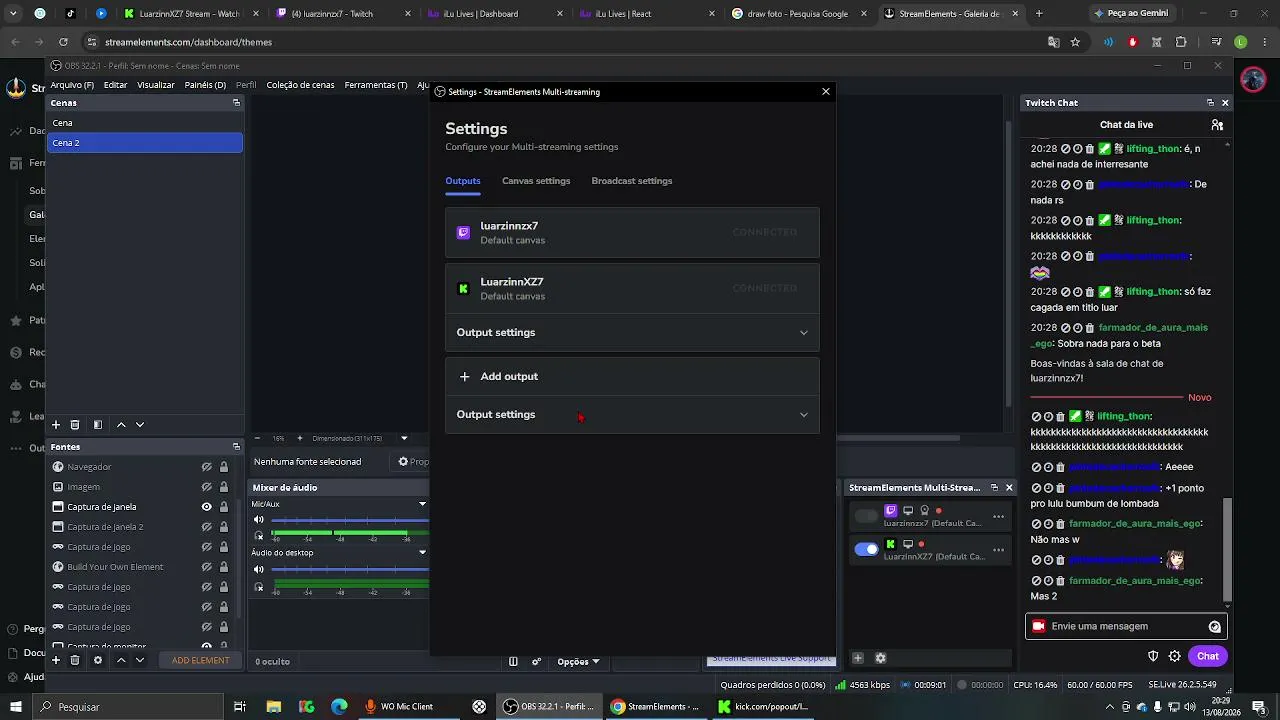Viewport: 1280px width, 720px height.
Task: Select the Outputs tab
Action: [463, 181]
